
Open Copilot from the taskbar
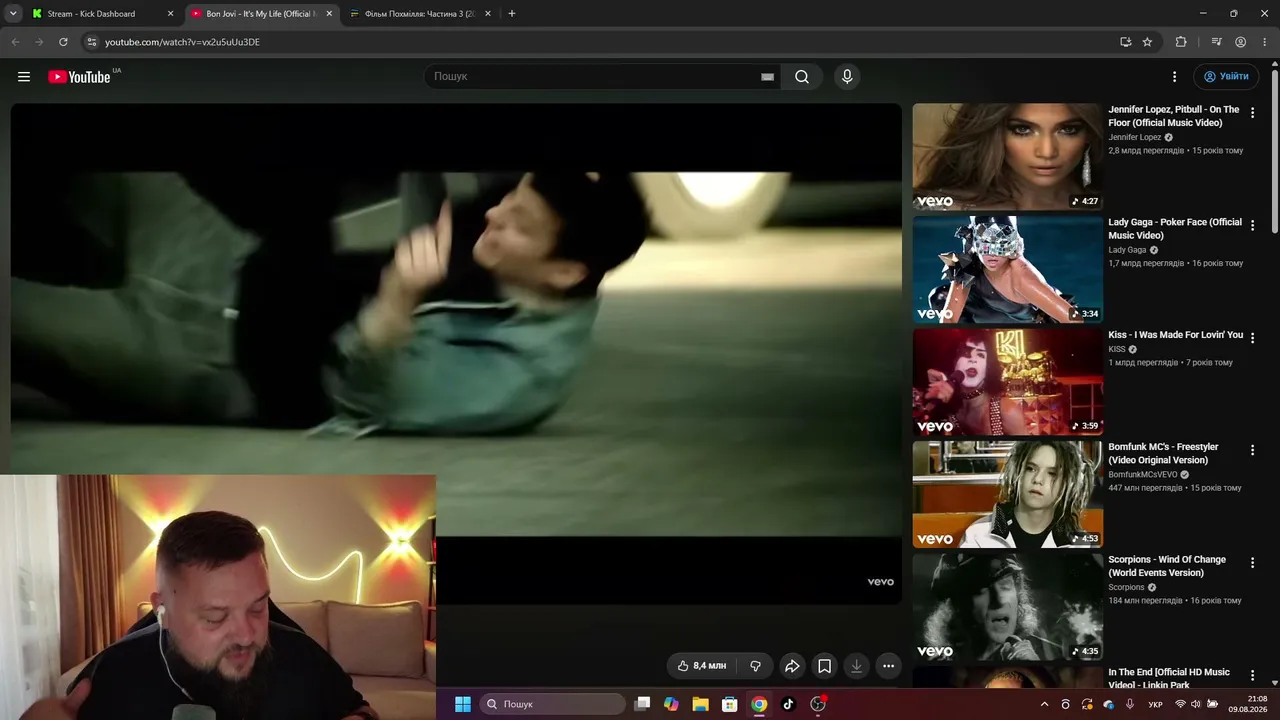[x=671, y=704]
